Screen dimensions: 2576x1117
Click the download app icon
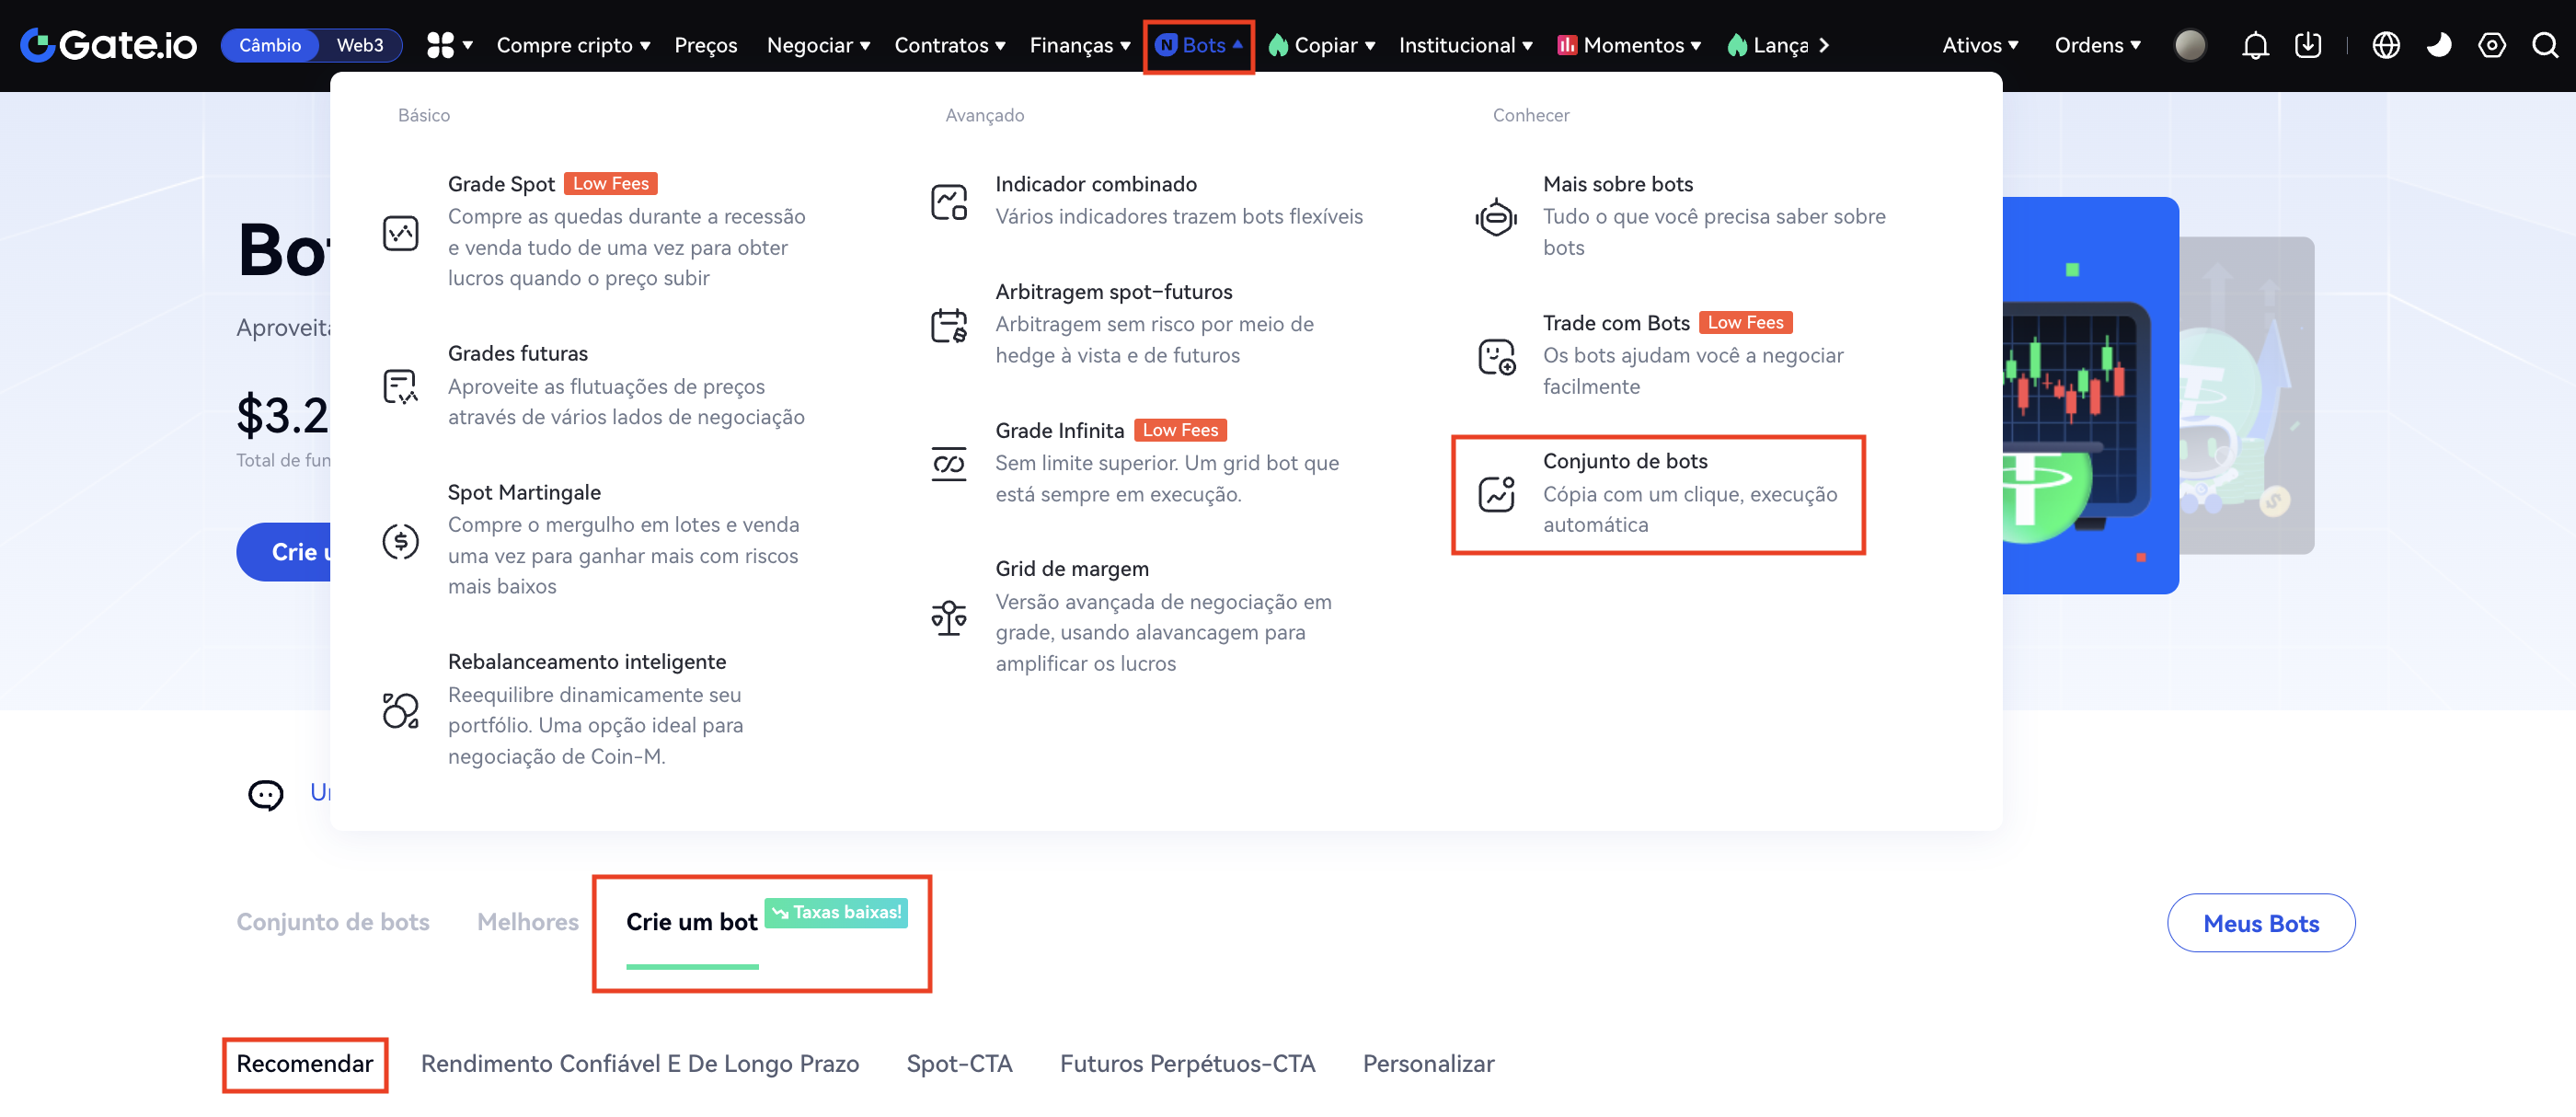[x=2307, y=45]
